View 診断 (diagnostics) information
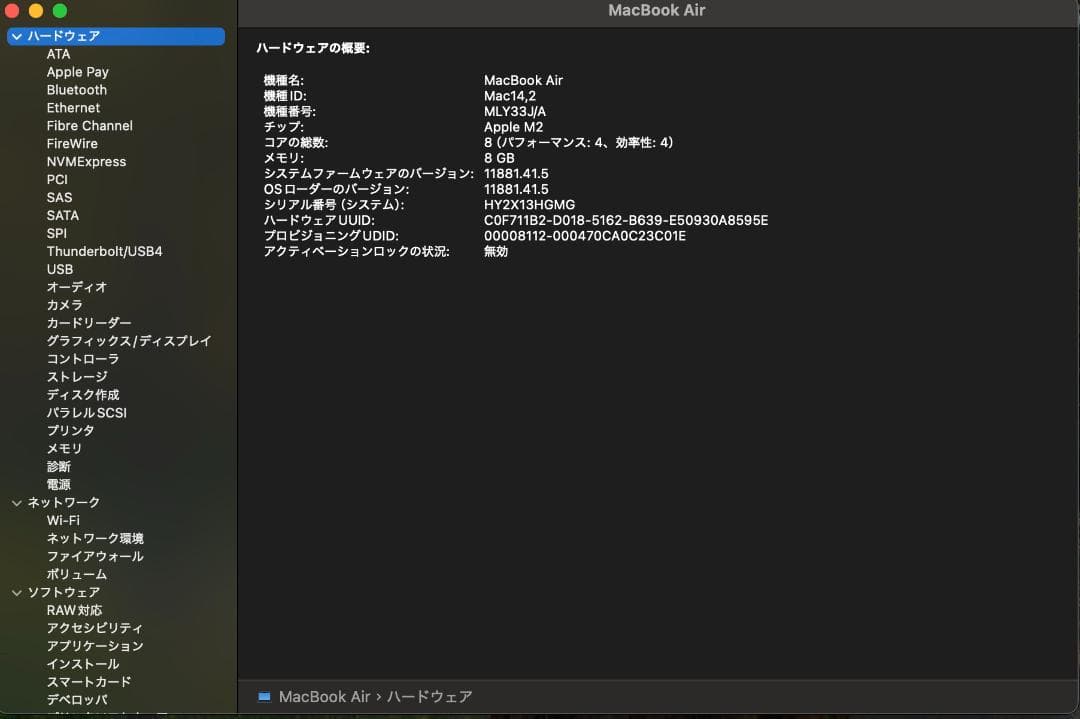 click(x=59, y=466)
